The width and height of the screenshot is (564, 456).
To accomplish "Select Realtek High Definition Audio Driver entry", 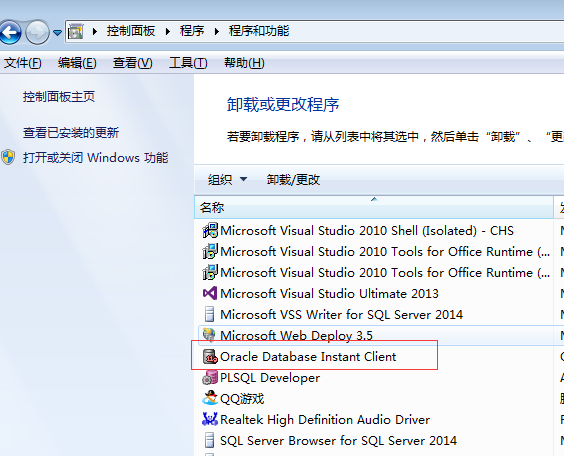I will [325, 420].
